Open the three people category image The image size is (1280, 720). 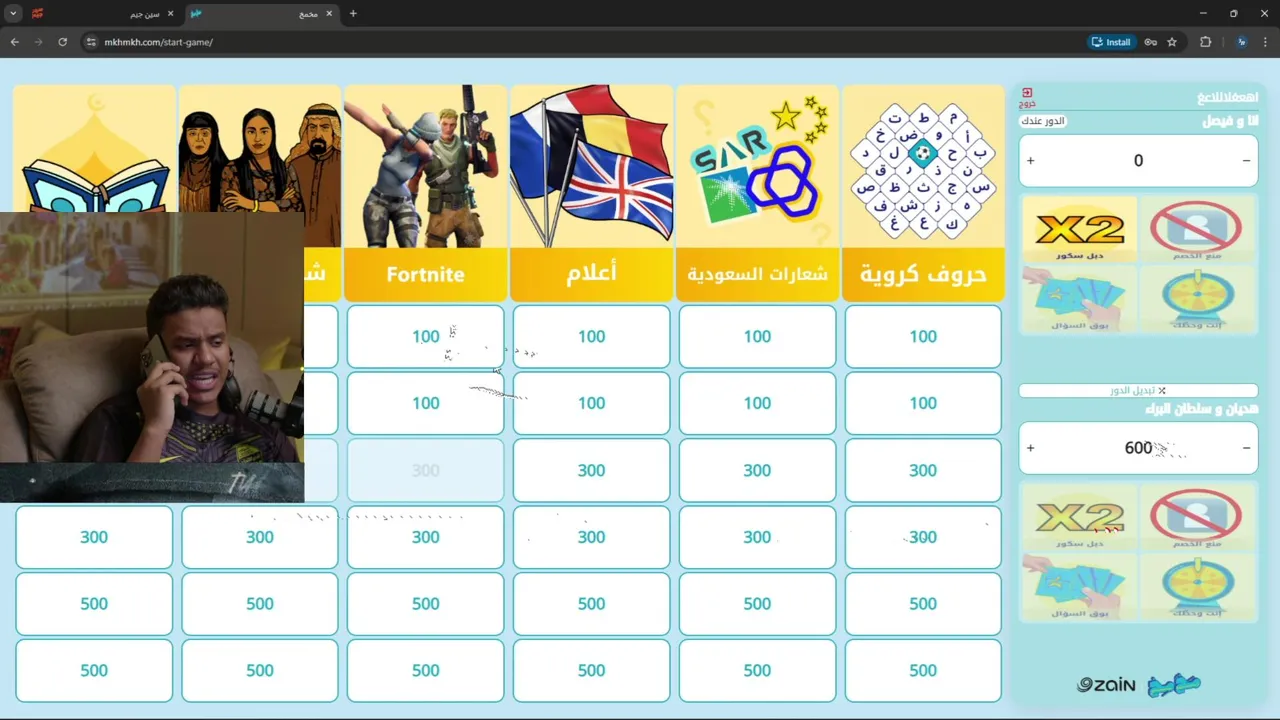[x=259, y=148]
